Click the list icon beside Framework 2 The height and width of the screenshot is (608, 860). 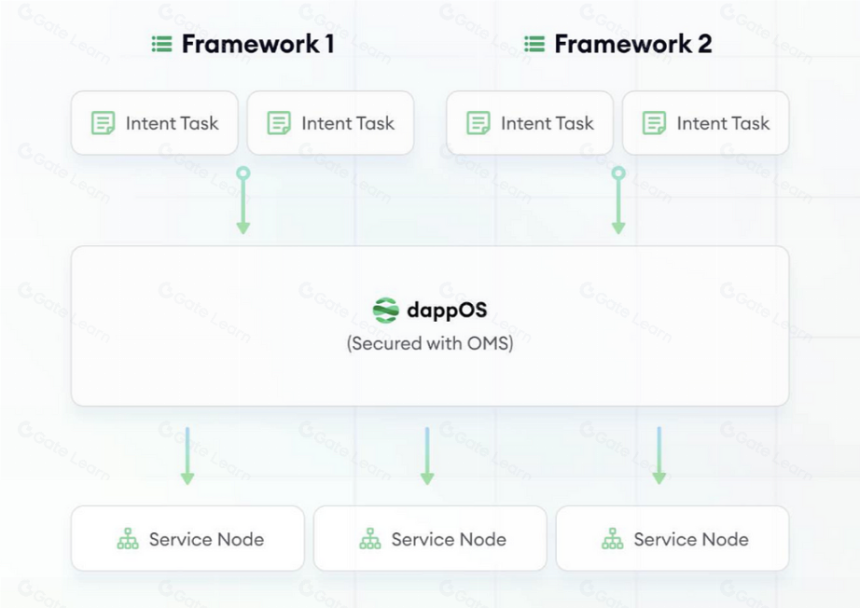(x=535, y=44)
